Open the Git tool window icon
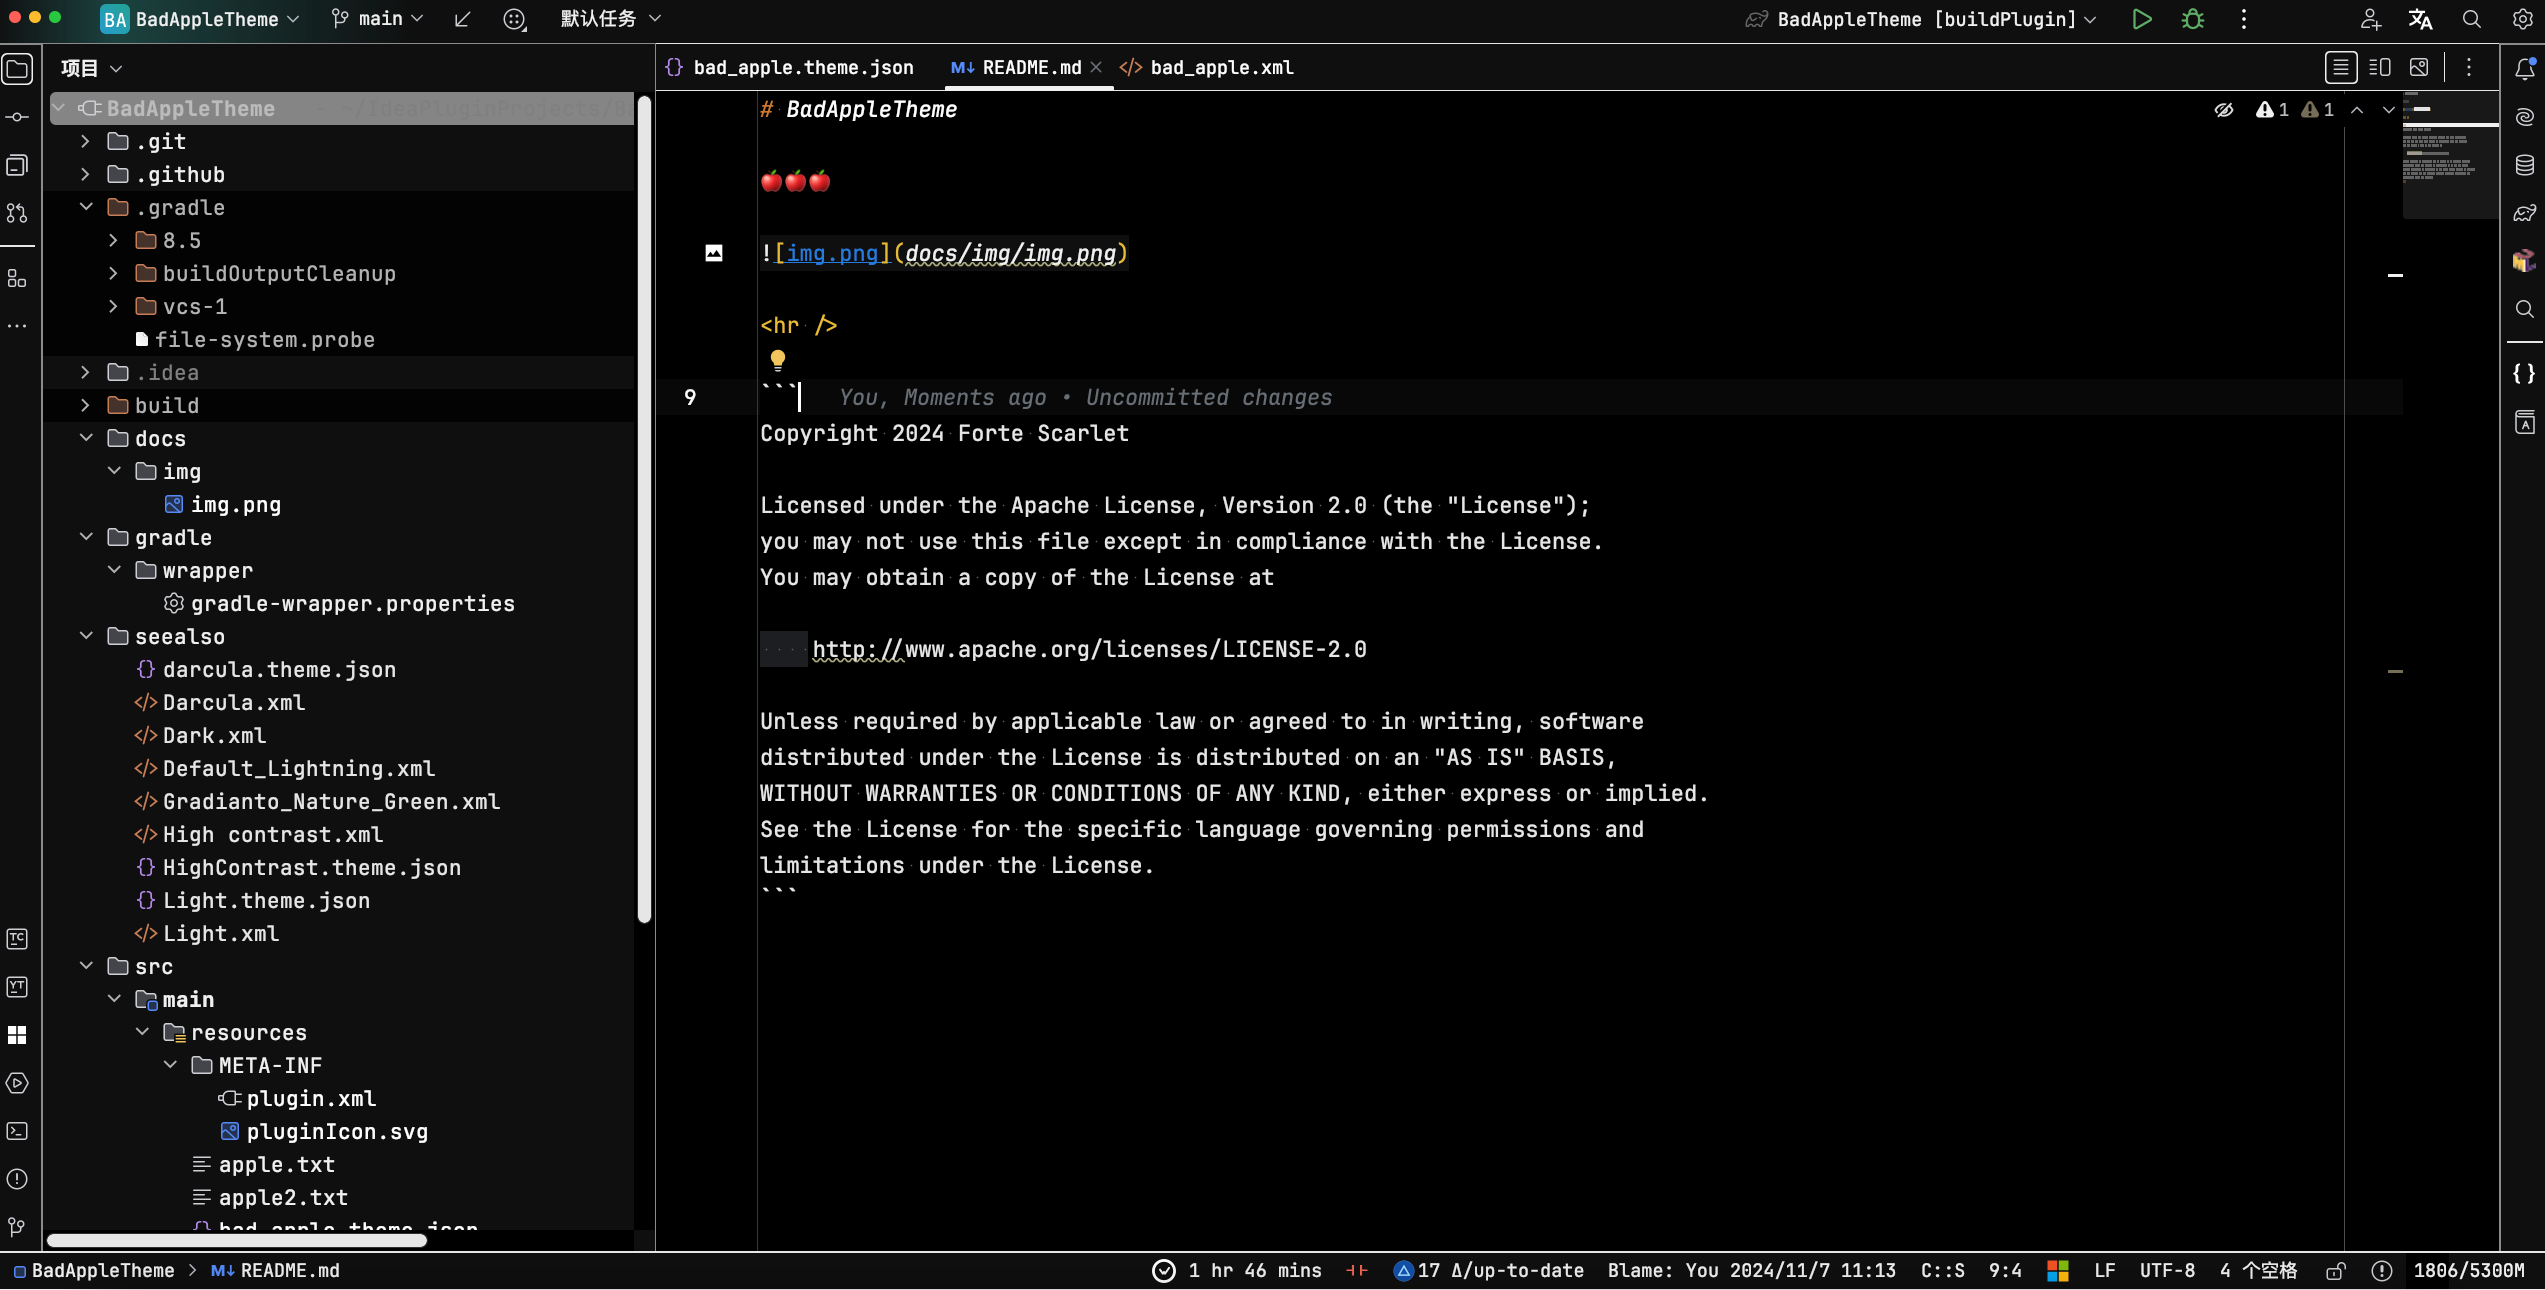Image resolution: width=2545 pixels, height=1290 pixels. 18,1227
